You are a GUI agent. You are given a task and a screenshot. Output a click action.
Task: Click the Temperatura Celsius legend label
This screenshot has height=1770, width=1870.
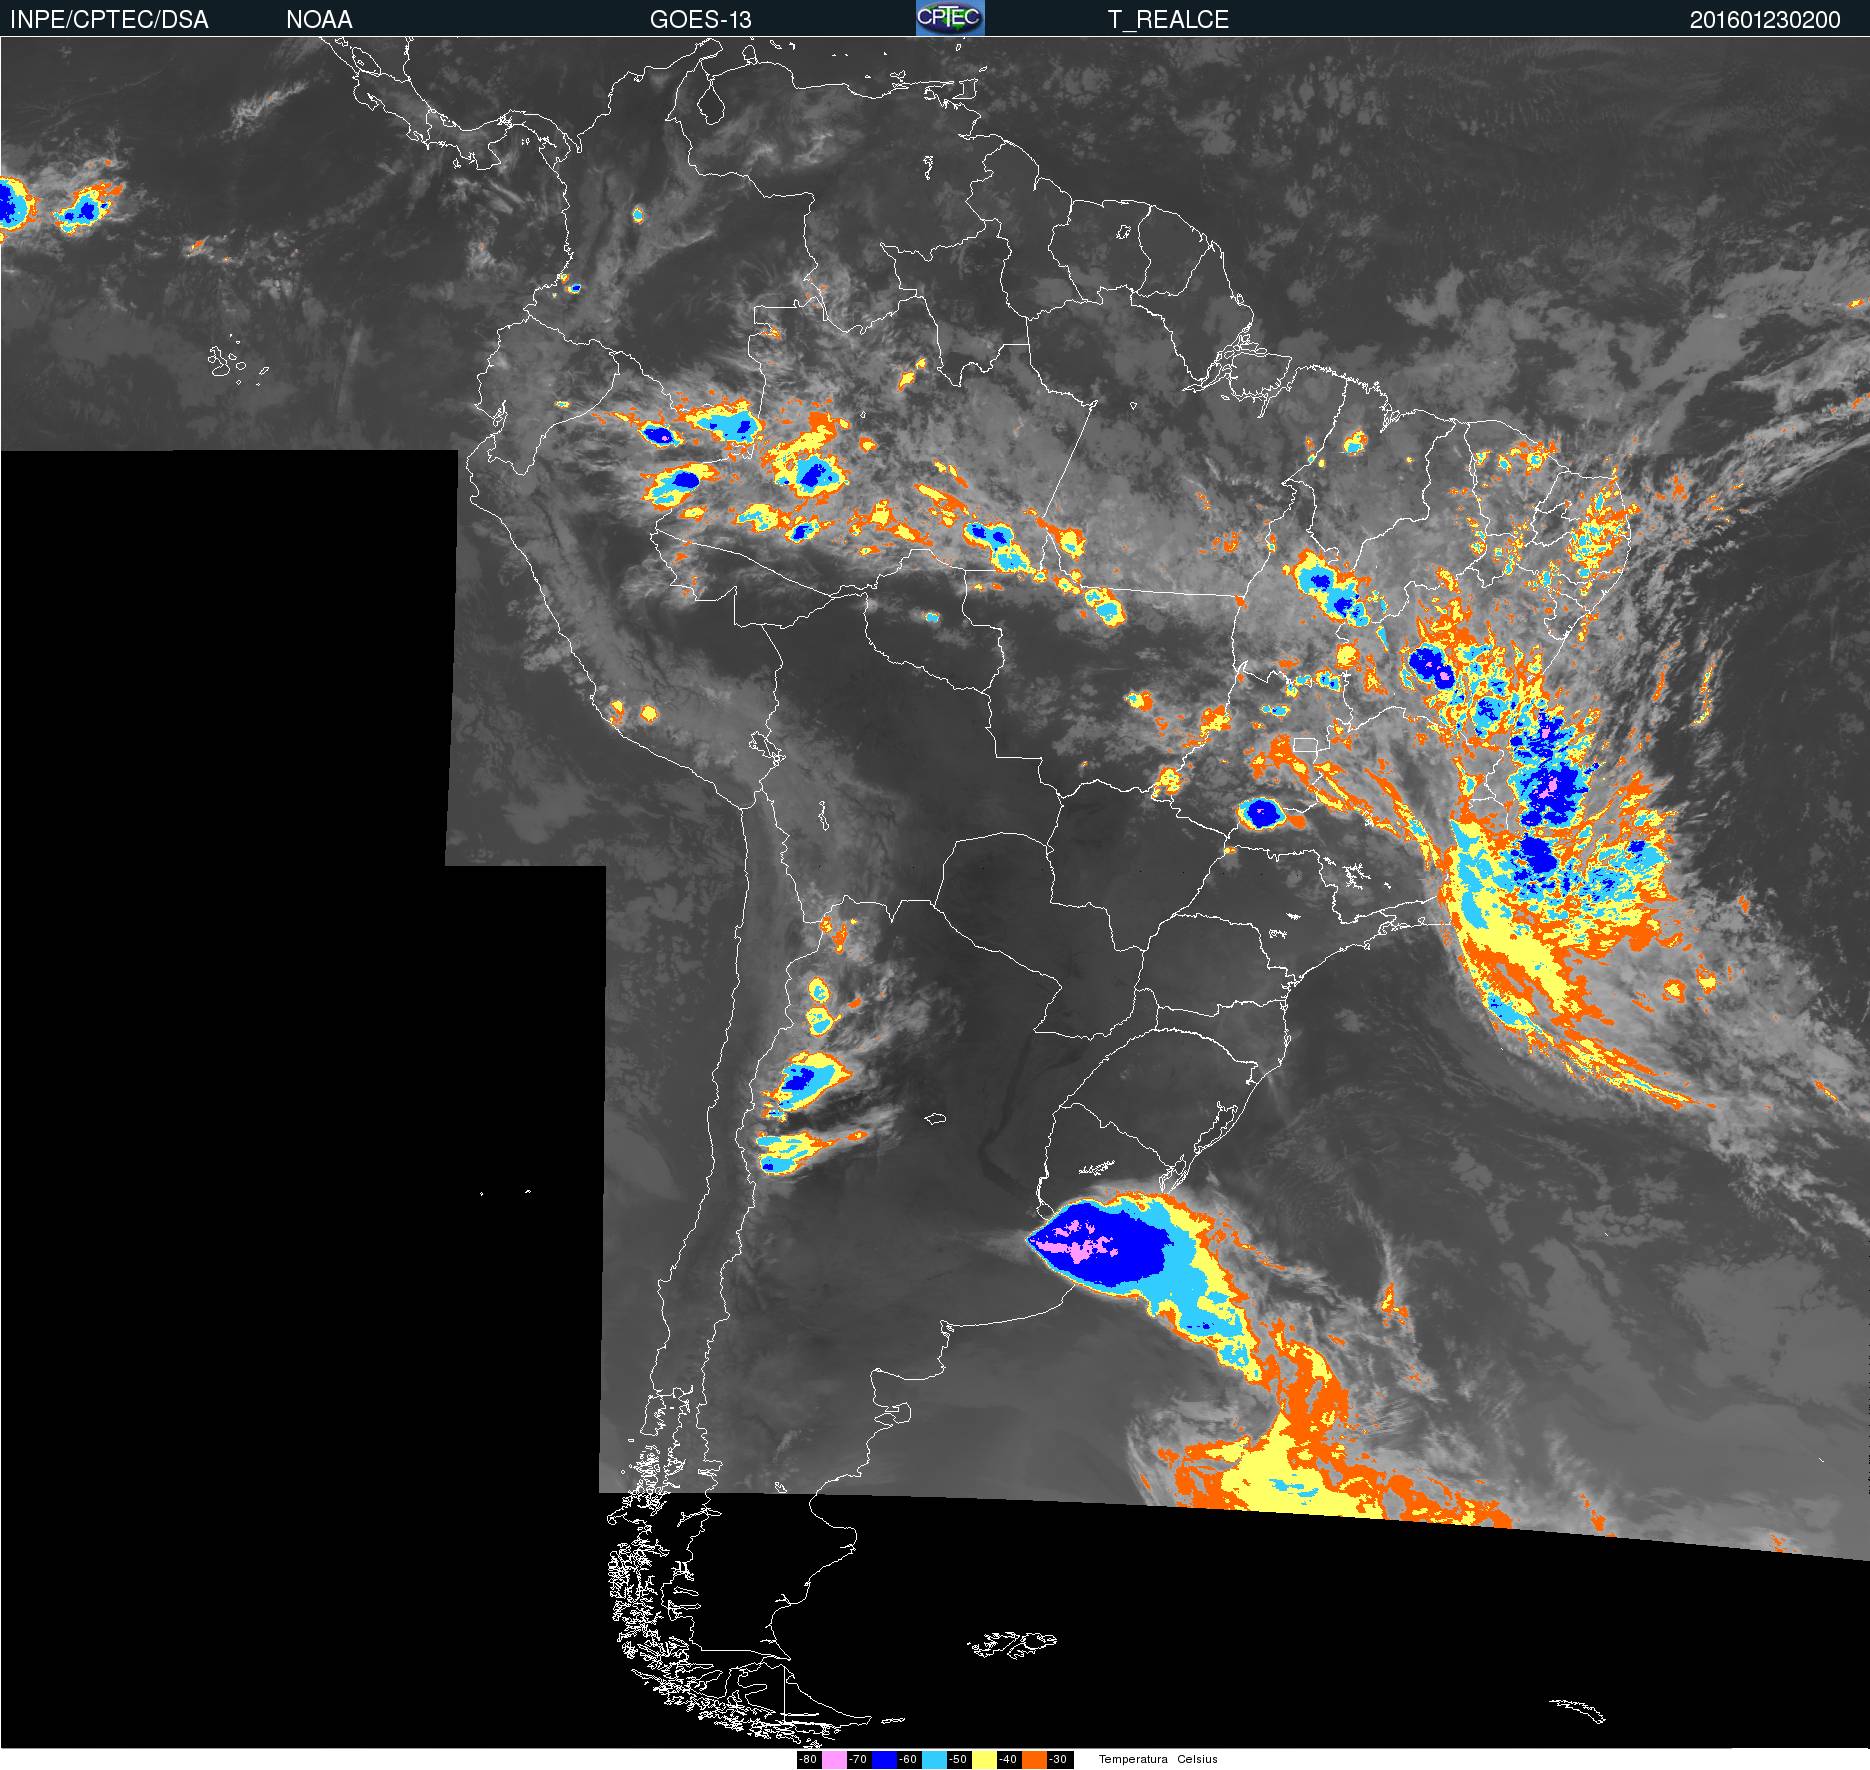1158,1760
